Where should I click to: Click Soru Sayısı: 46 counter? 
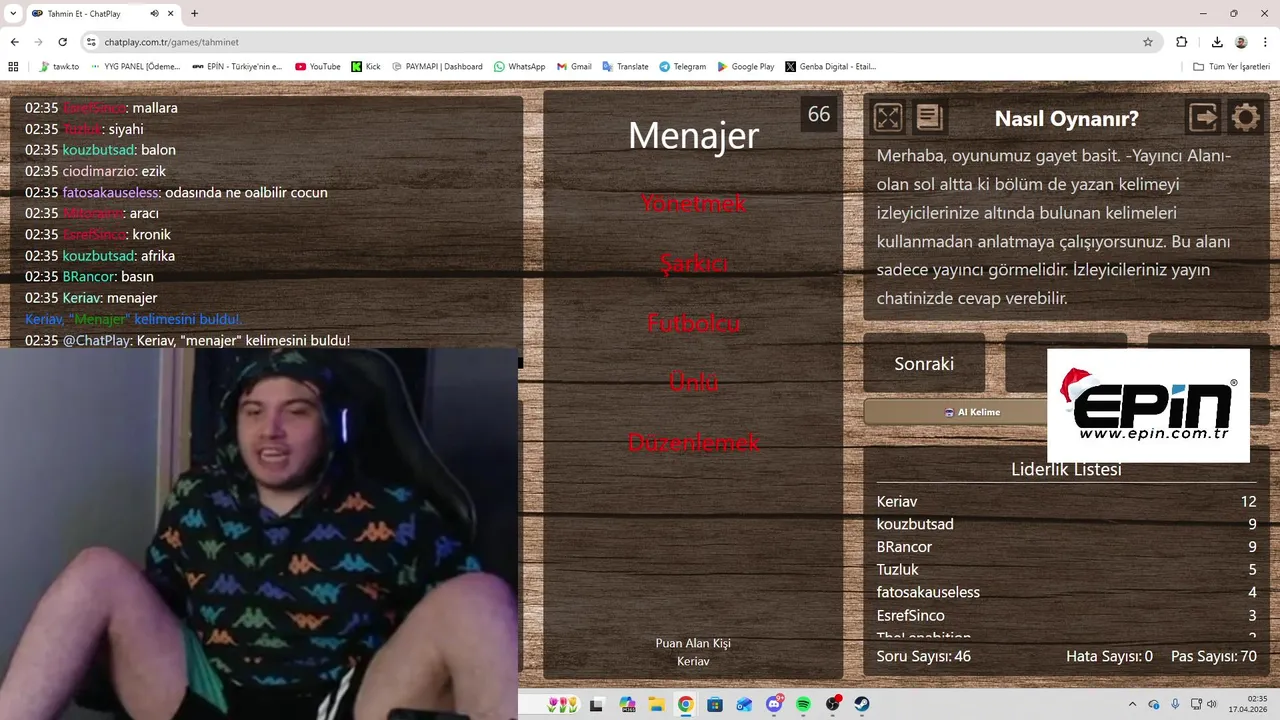click(923, 656)
